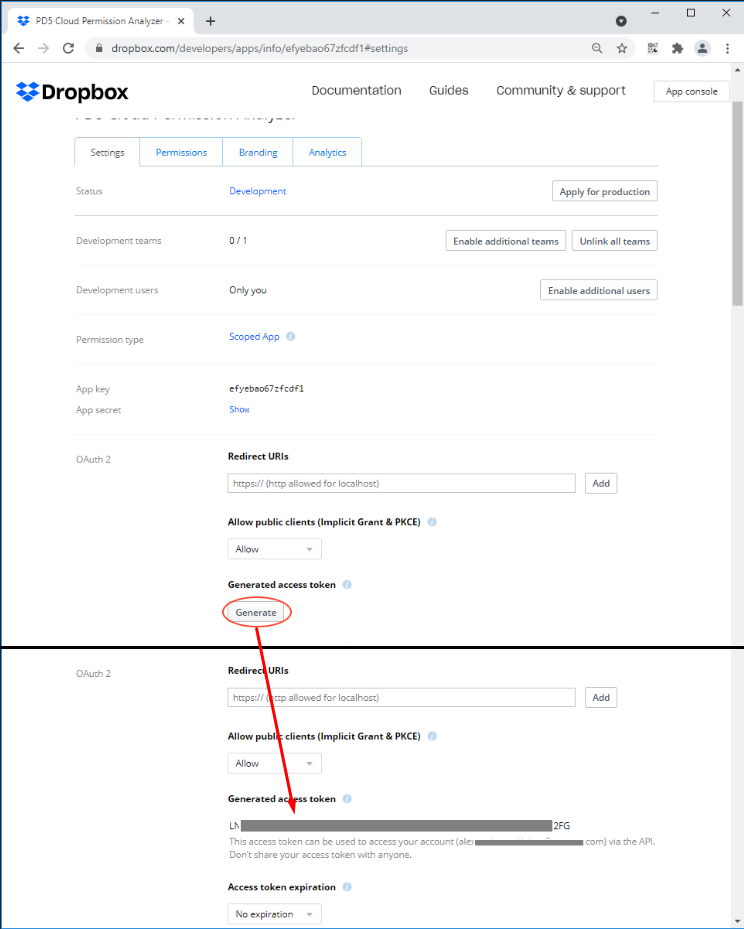
Task: Expand the lower Allow dropdown
Action: (274, 763)
